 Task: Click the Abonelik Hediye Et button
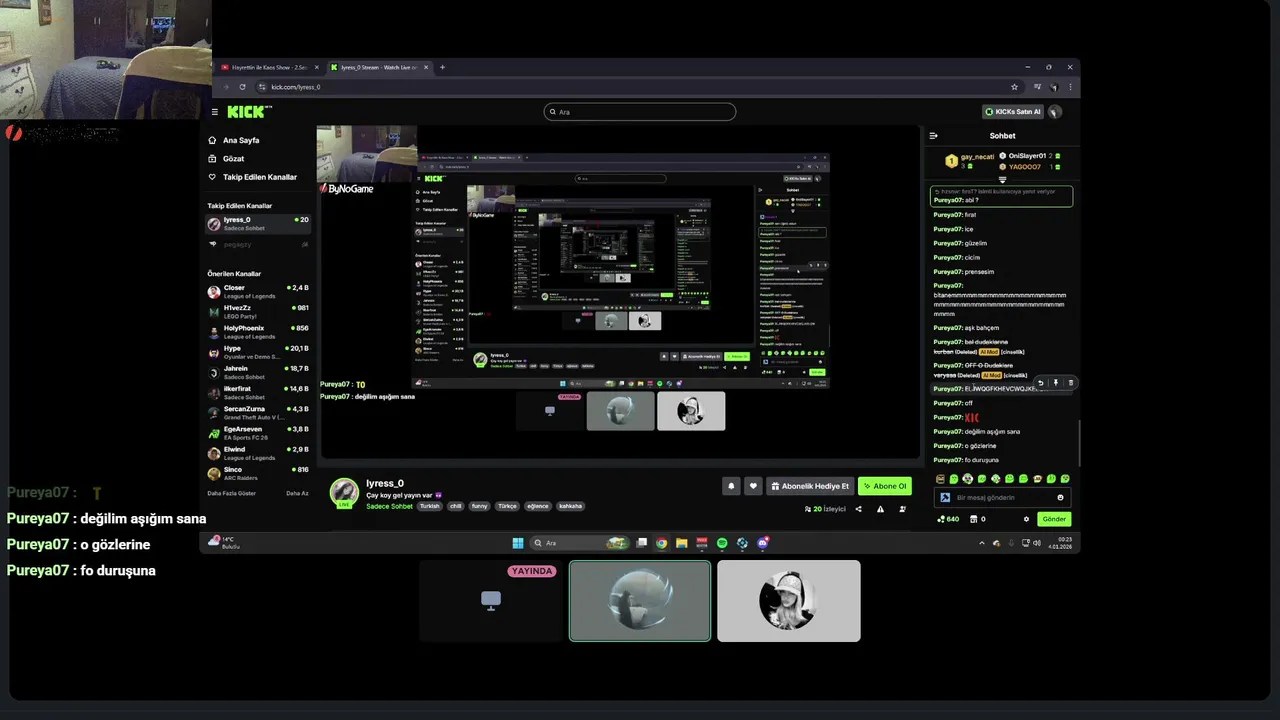(810, 486)
